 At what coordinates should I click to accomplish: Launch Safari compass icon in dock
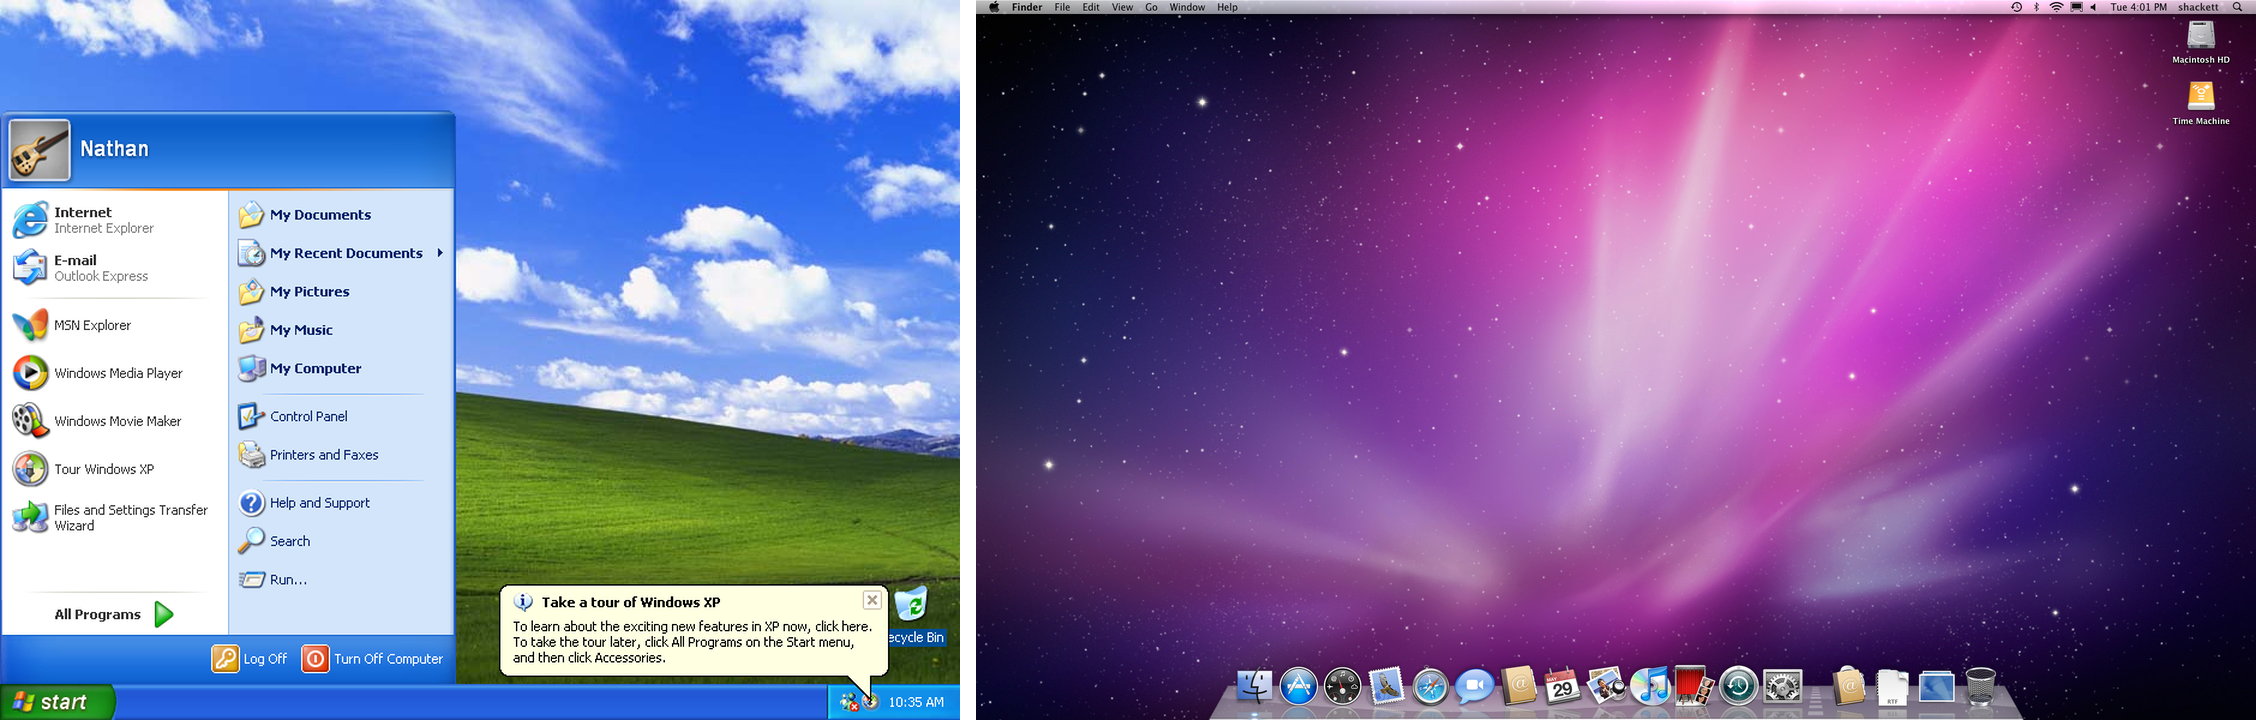tap(1430, 686)
